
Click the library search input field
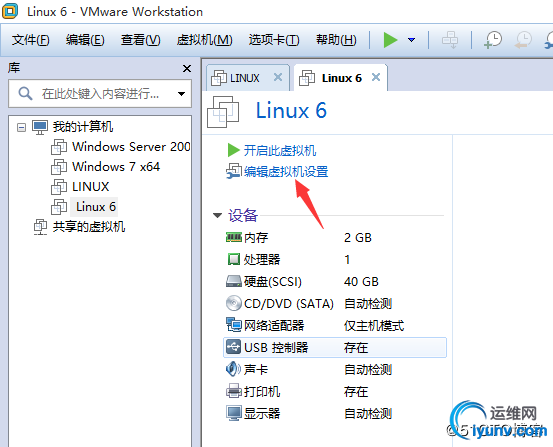[x=100, y=94]
